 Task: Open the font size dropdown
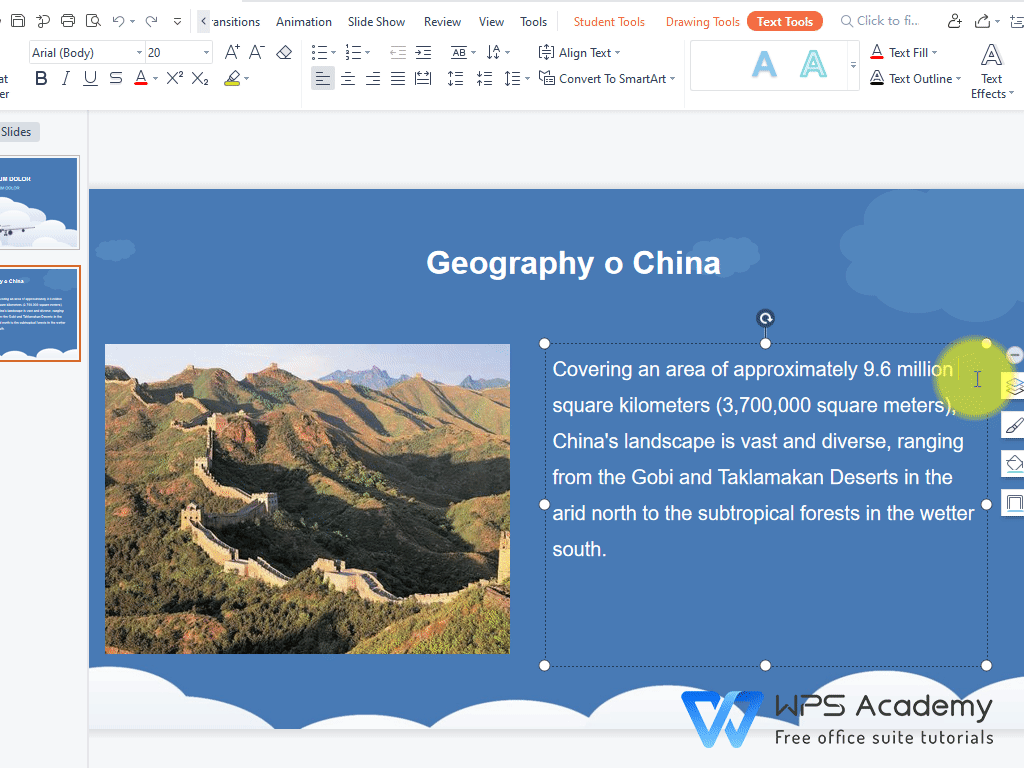click(206, 52)
